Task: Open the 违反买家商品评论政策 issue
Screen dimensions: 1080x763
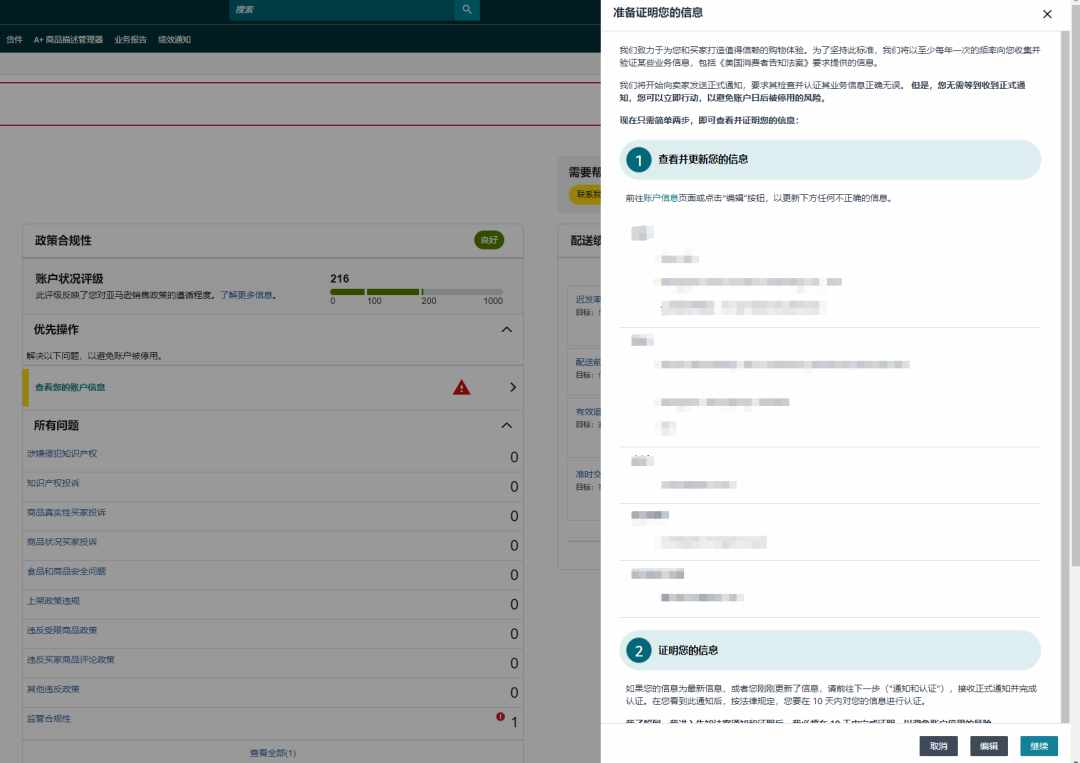Action: [x=71, y=660]
